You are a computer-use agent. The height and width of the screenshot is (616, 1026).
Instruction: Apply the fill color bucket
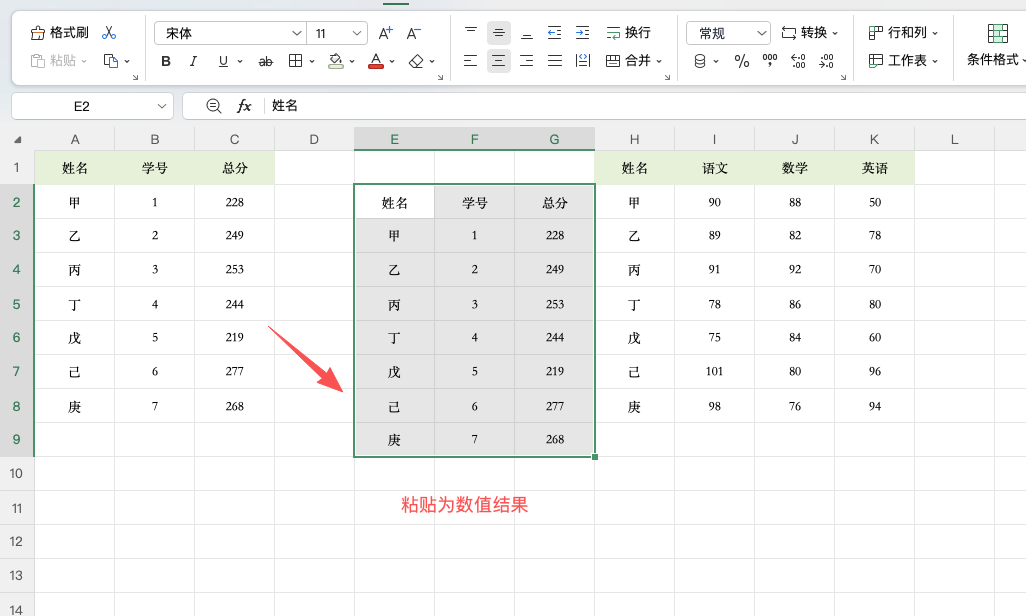pos(336,61)
